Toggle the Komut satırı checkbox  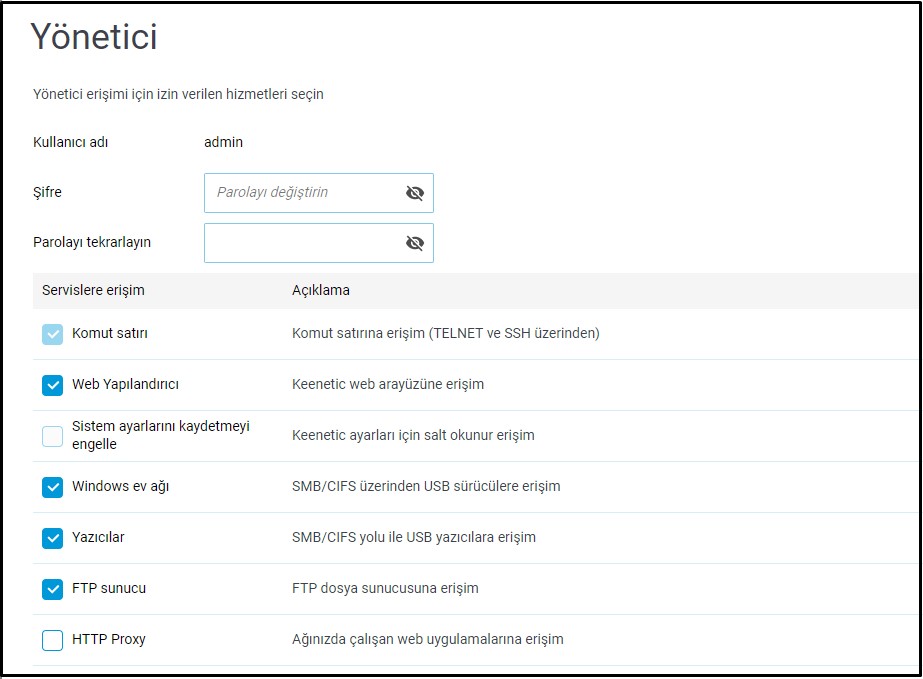(53, 334)
